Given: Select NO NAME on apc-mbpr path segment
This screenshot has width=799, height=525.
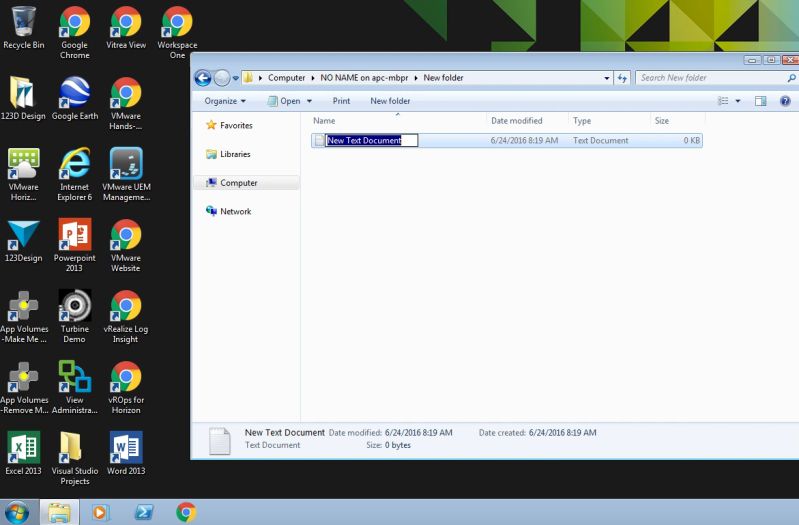Looking at the screenshot, I should pos(364,78).
